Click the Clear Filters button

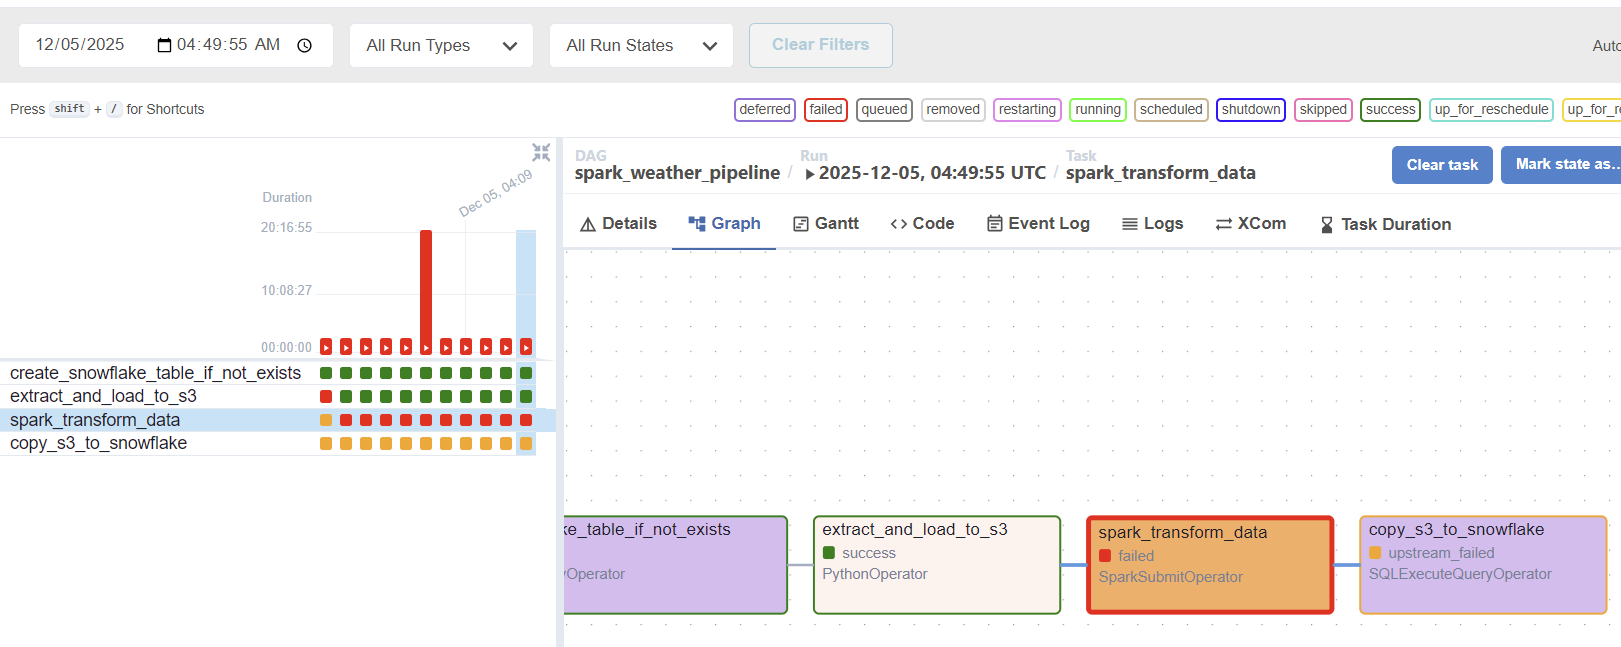(821, 45)
